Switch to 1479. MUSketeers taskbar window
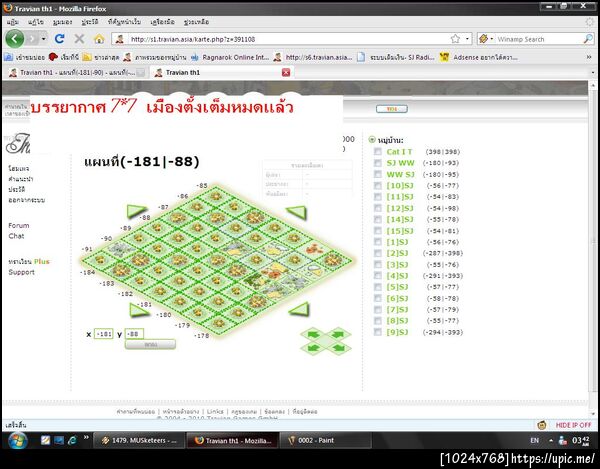Viewport: 600px width, 469px height. [139, 440]
